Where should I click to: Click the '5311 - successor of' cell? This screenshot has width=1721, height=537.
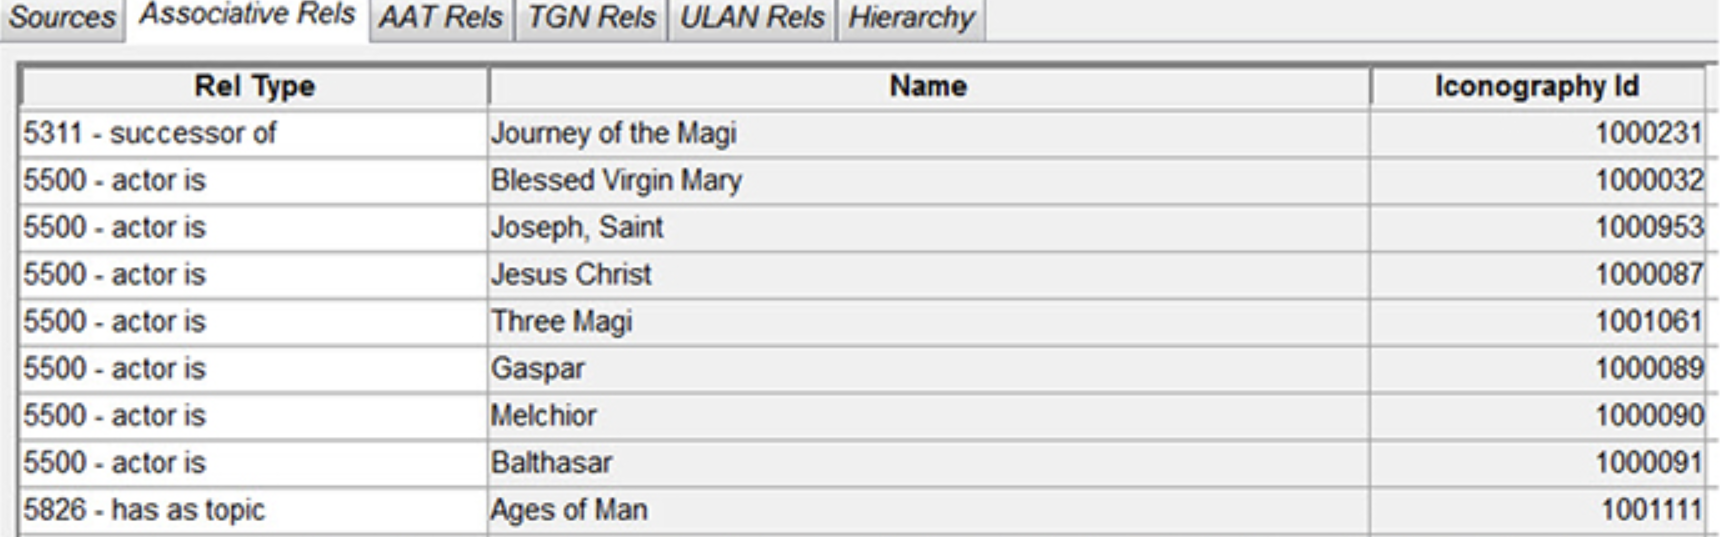(150, 133)
